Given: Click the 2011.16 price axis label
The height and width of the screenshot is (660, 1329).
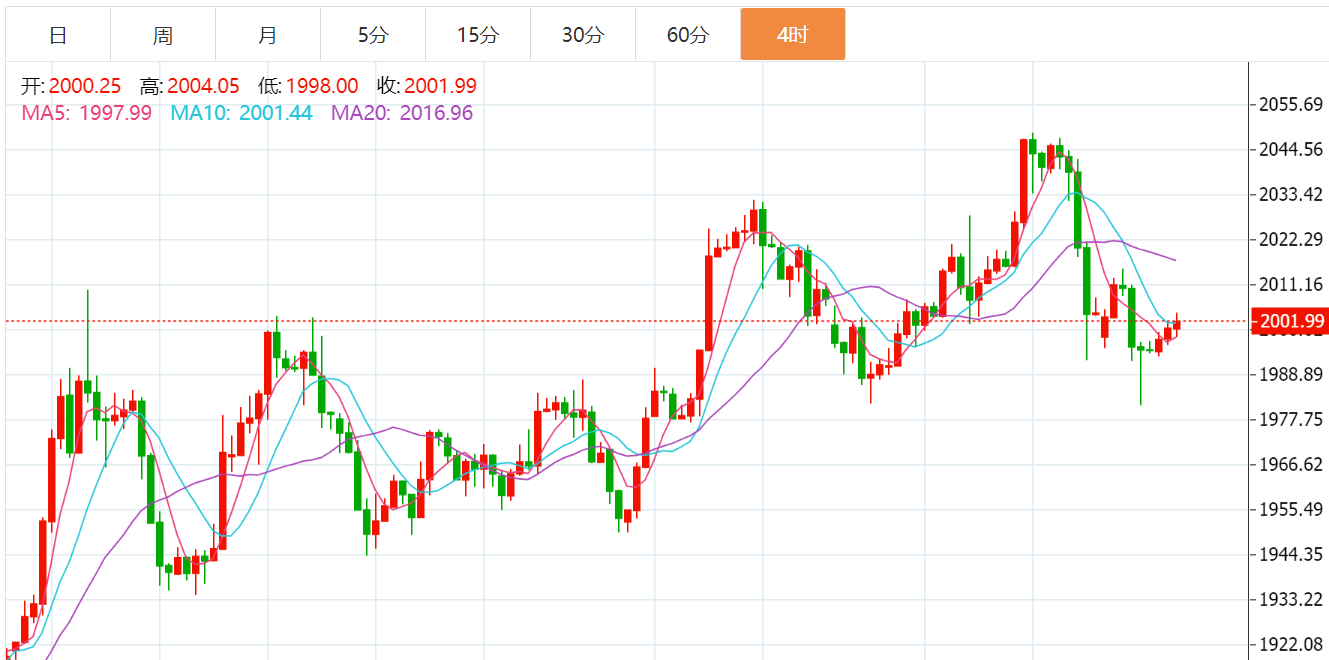Looking at the screenshot, I should click(x=1293, y=285).
